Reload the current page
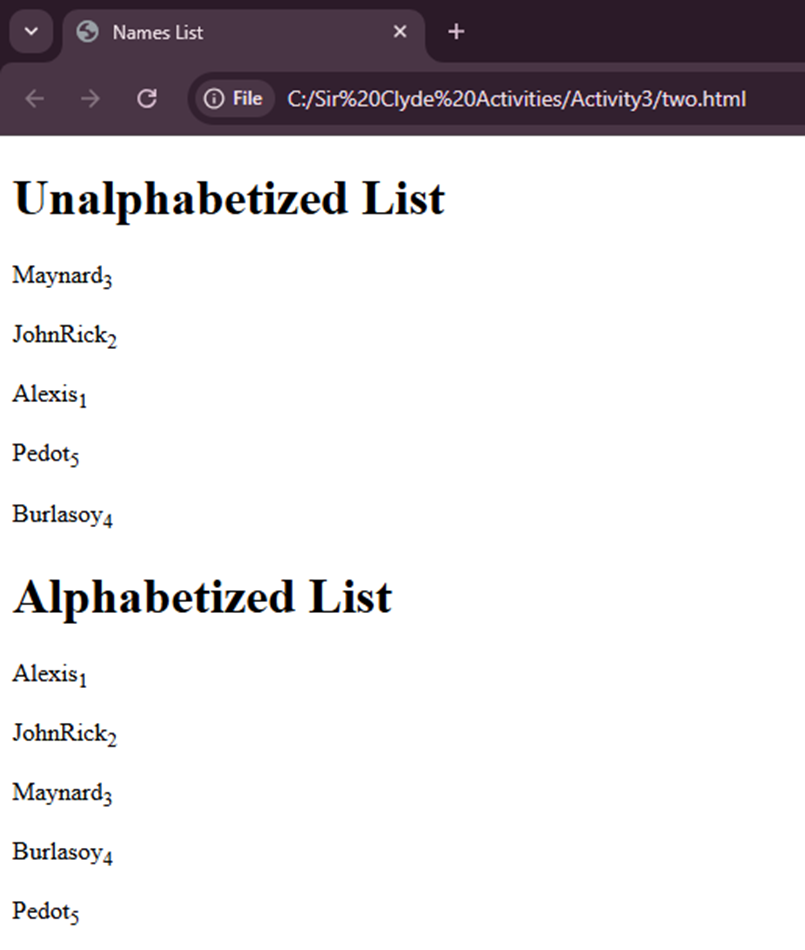Image resolution: width=805 pixels, height=950 pixels. (147, 99)
